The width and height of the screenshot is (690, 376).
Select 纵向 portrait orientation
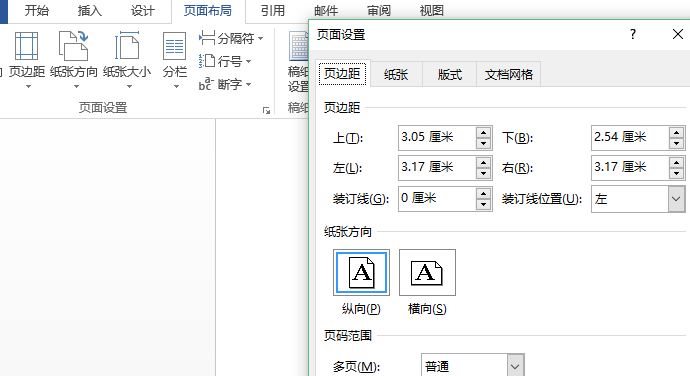click(361, 272)
